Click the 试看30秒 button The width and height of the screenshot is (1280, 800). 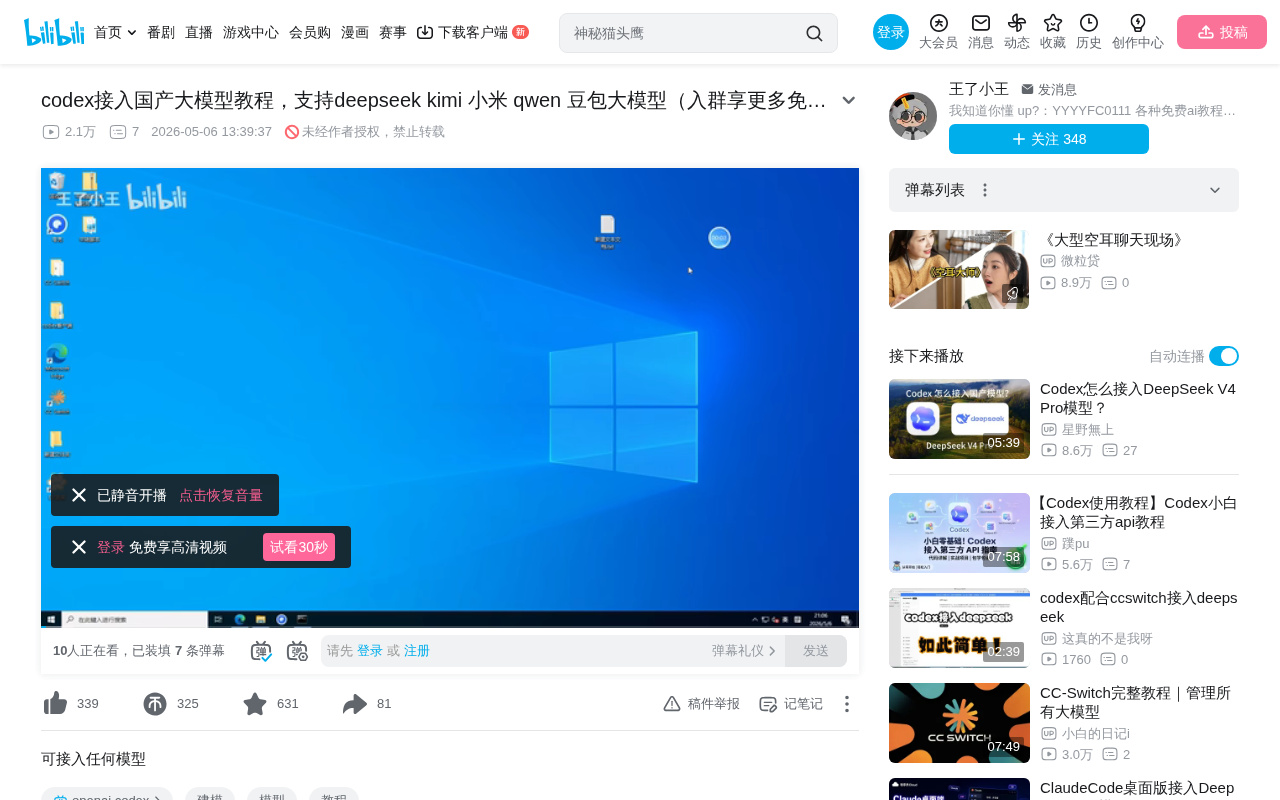(299, 547)
